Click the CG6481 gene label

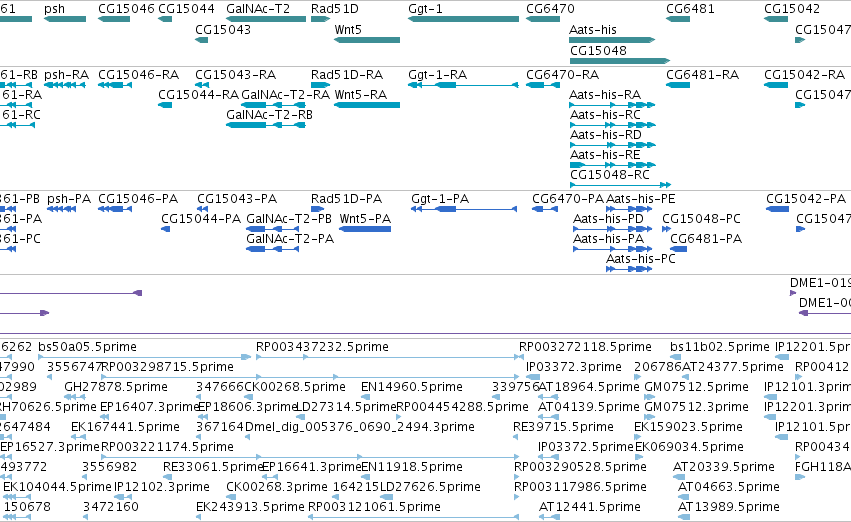690,9
